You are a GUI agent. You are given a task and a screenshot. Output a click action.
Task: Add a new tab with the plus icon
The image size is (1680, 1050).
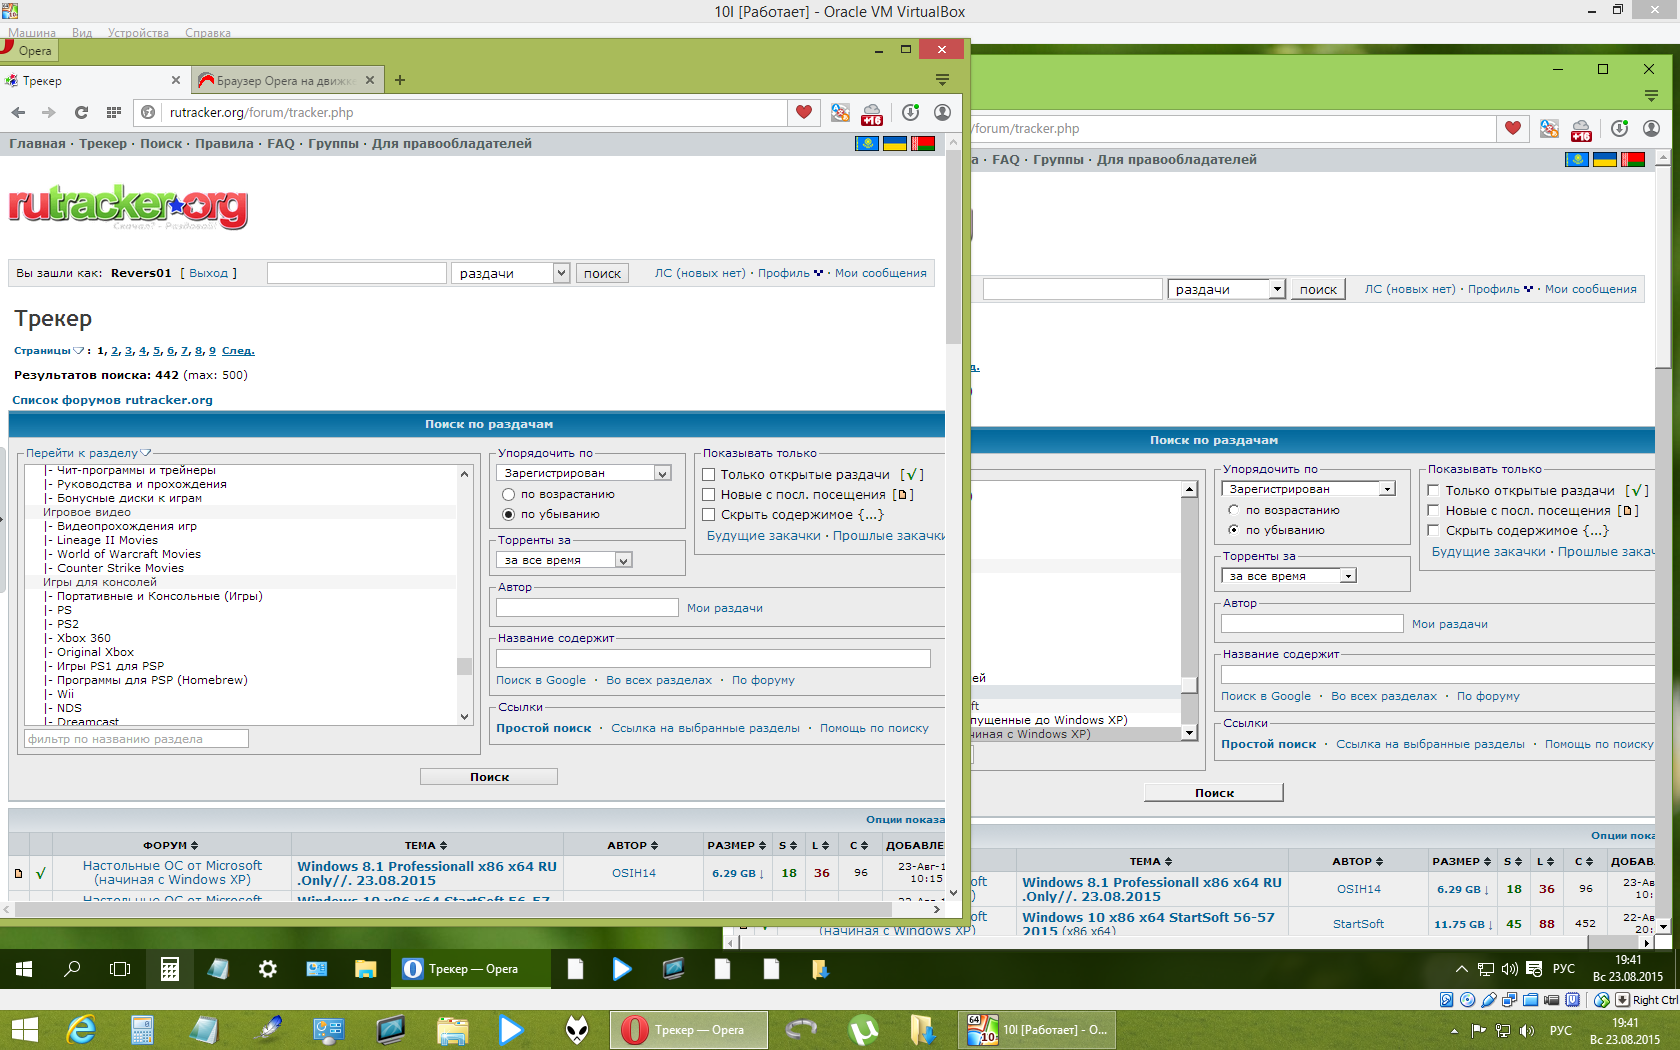point(400,80)
